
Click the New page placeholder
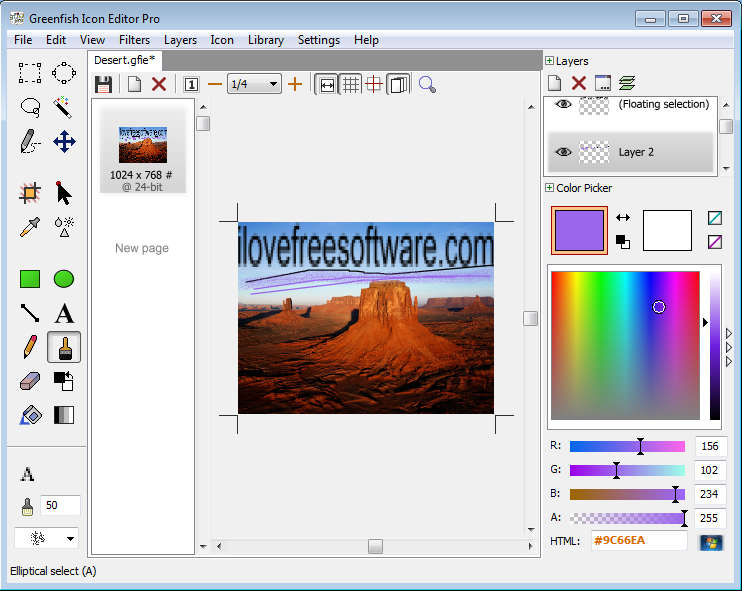coord(142,248)
